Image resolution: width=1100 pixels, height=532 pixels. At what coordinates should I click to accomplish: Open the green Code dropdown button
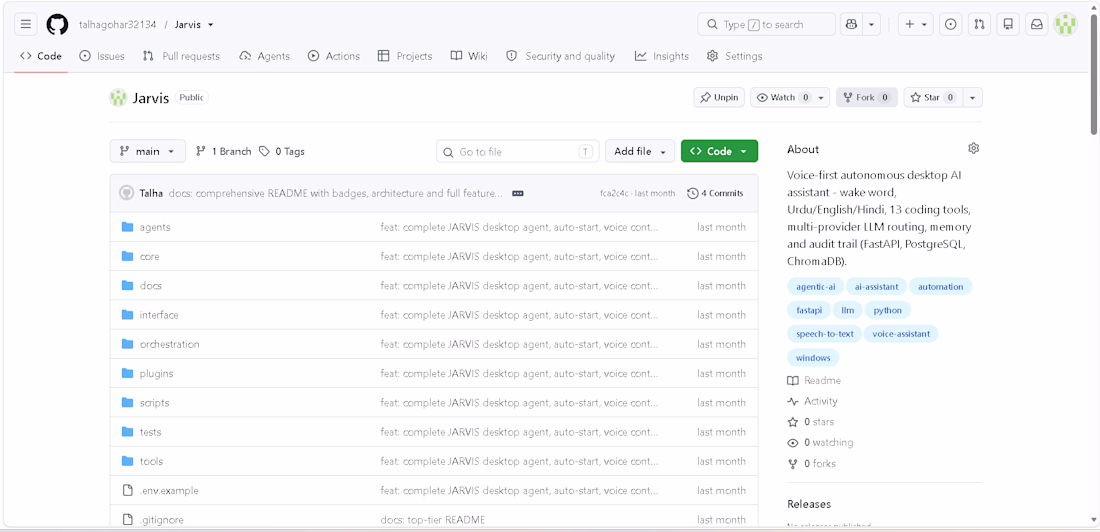click(719, 151)
